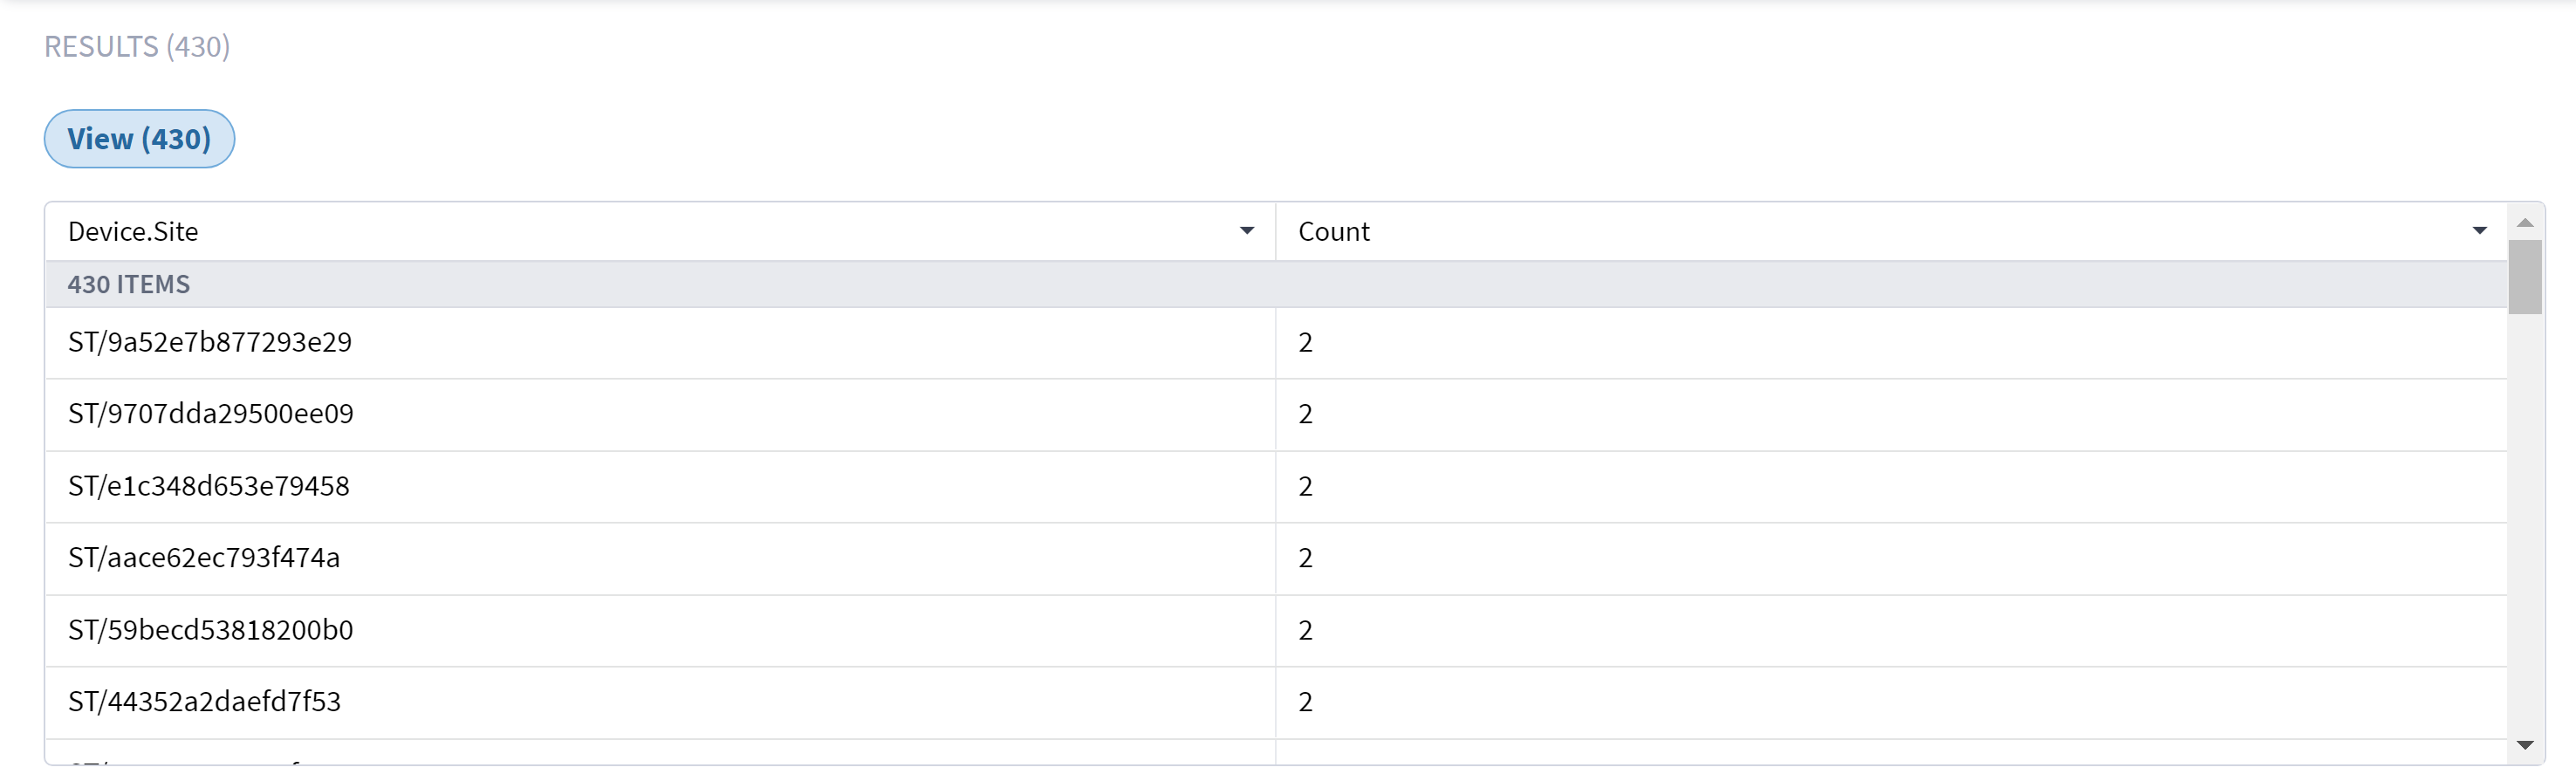Select row ST/aace62ec793f474a
The width and height of the screenshot is (2576, 781).
(204, 558)
